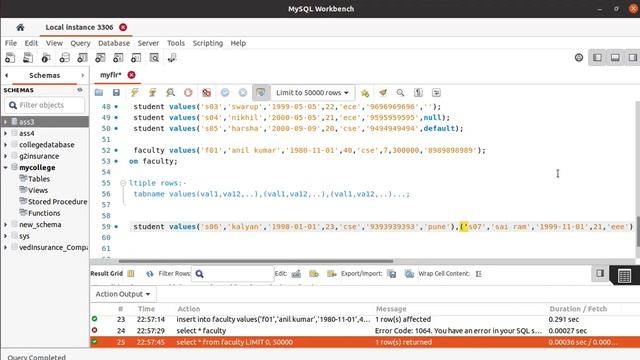Open the Query menu

[x=80, y=43]
